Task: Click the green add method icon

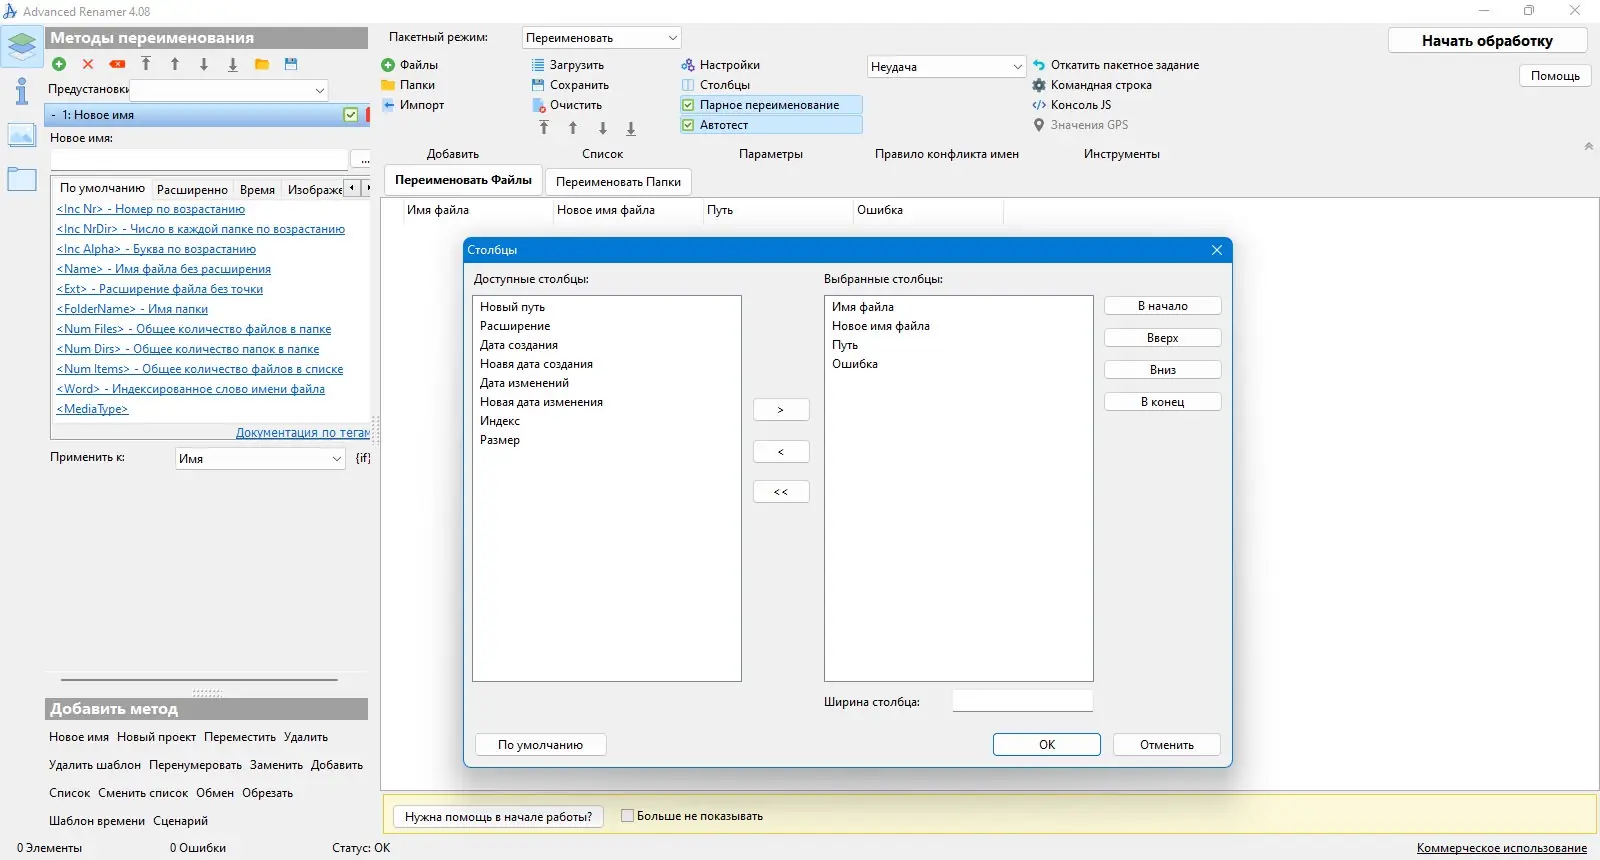Action: point(59,64)
